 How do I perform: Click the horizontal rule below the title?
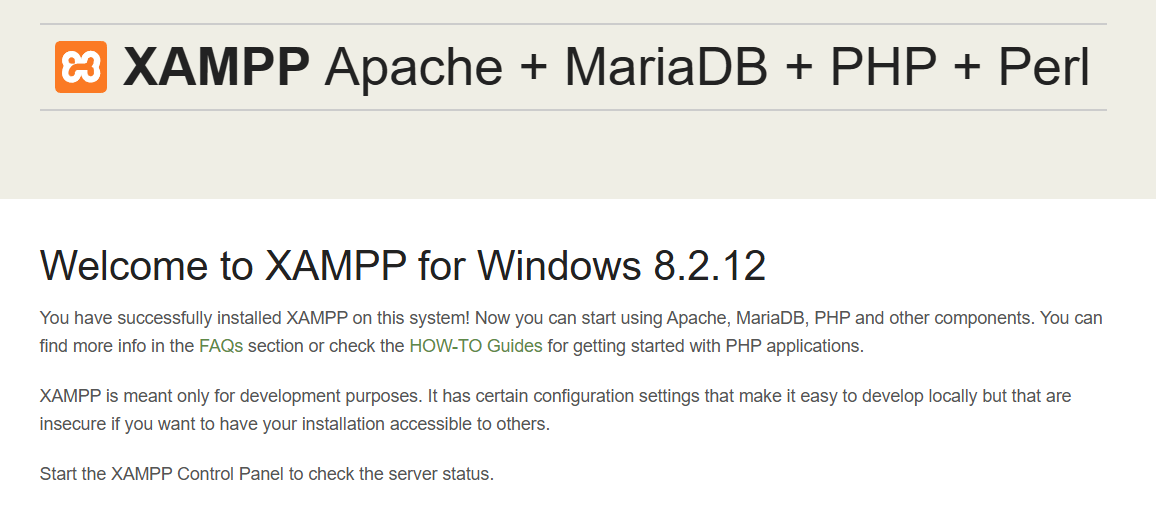[574, 111]
